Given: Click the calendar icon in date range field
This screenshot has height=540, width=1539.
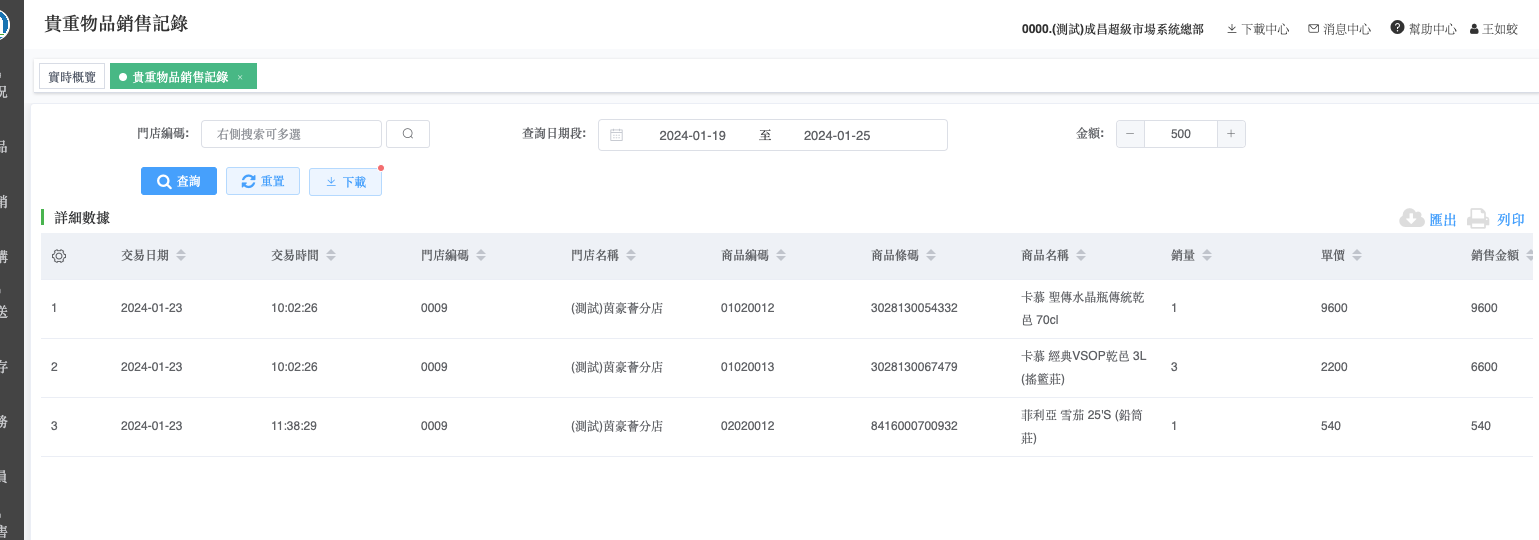Looking at the screenshot, I should pos(617,135).
